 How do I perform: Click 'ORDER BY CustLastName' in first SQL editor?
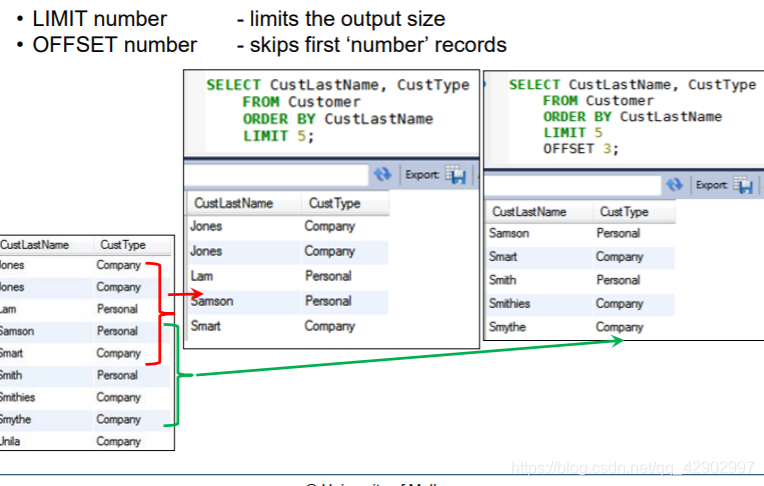point(338,119)
